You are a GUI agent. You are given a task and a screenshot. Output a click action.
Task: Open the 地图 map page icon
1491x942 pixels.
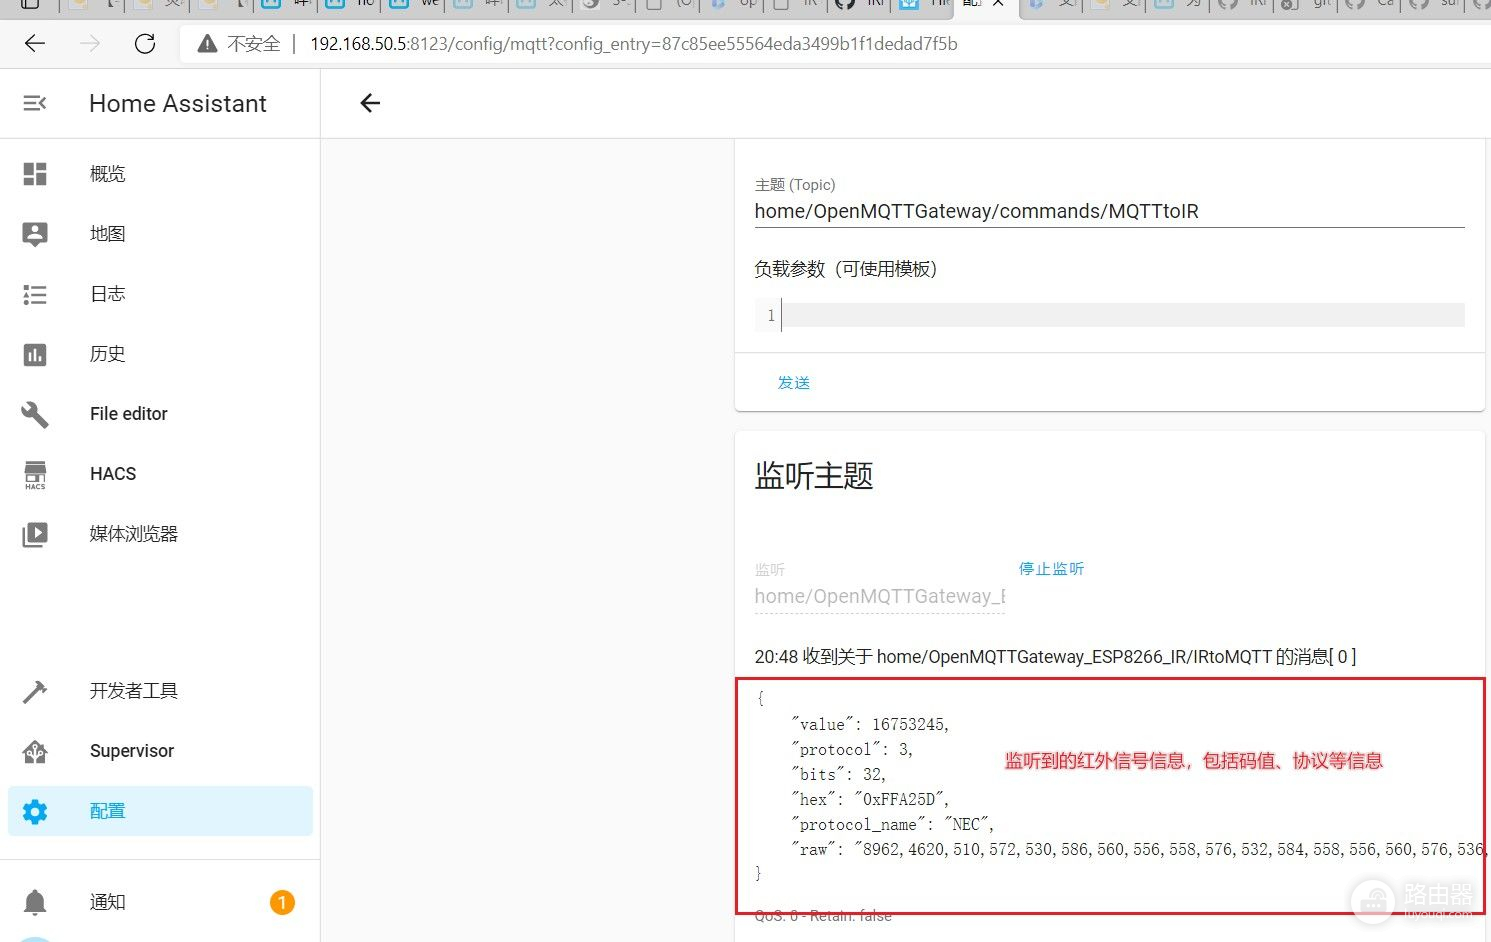click(35, 234)
